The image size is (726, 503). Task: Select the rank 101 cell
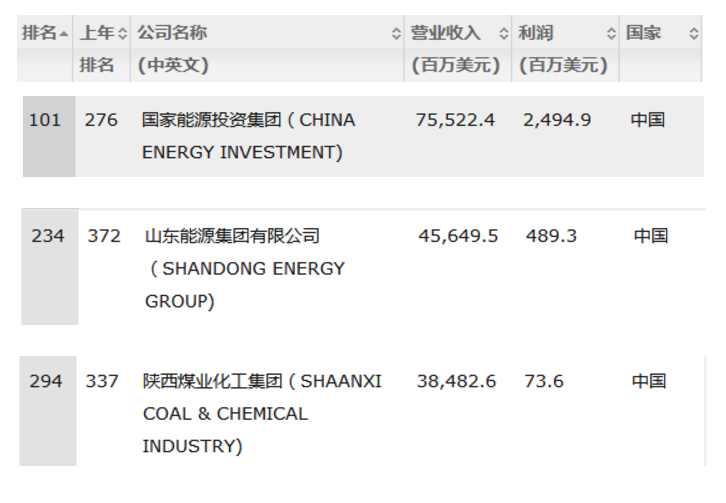click(45, 120)
